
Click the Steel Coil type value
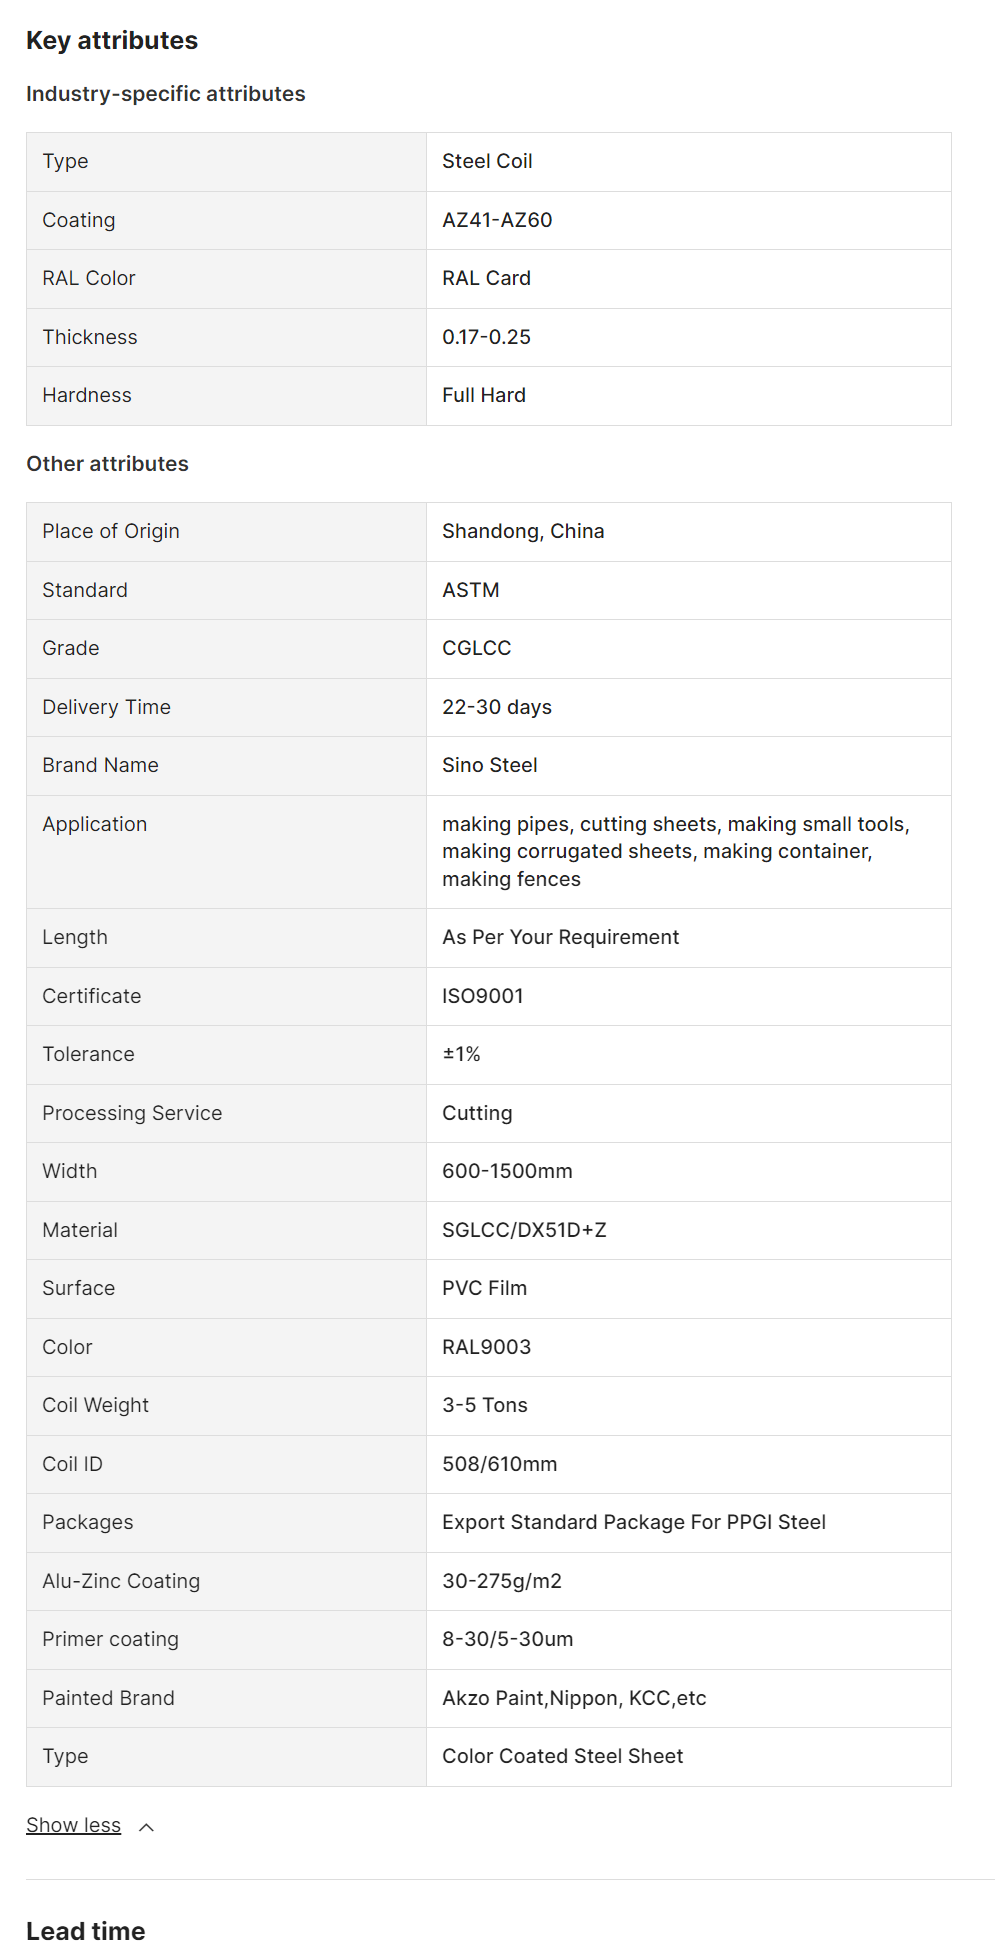tap(487, 161)
